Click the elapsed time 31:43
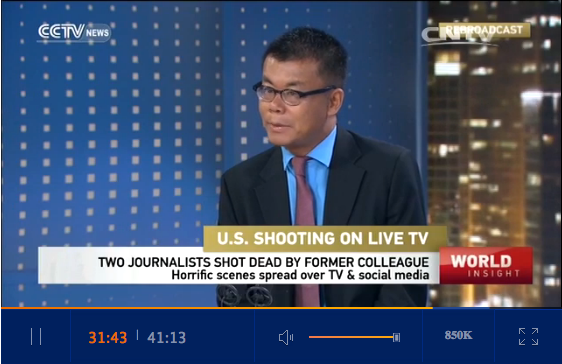This screenshot has height=364, width=562. coord(108,337)
